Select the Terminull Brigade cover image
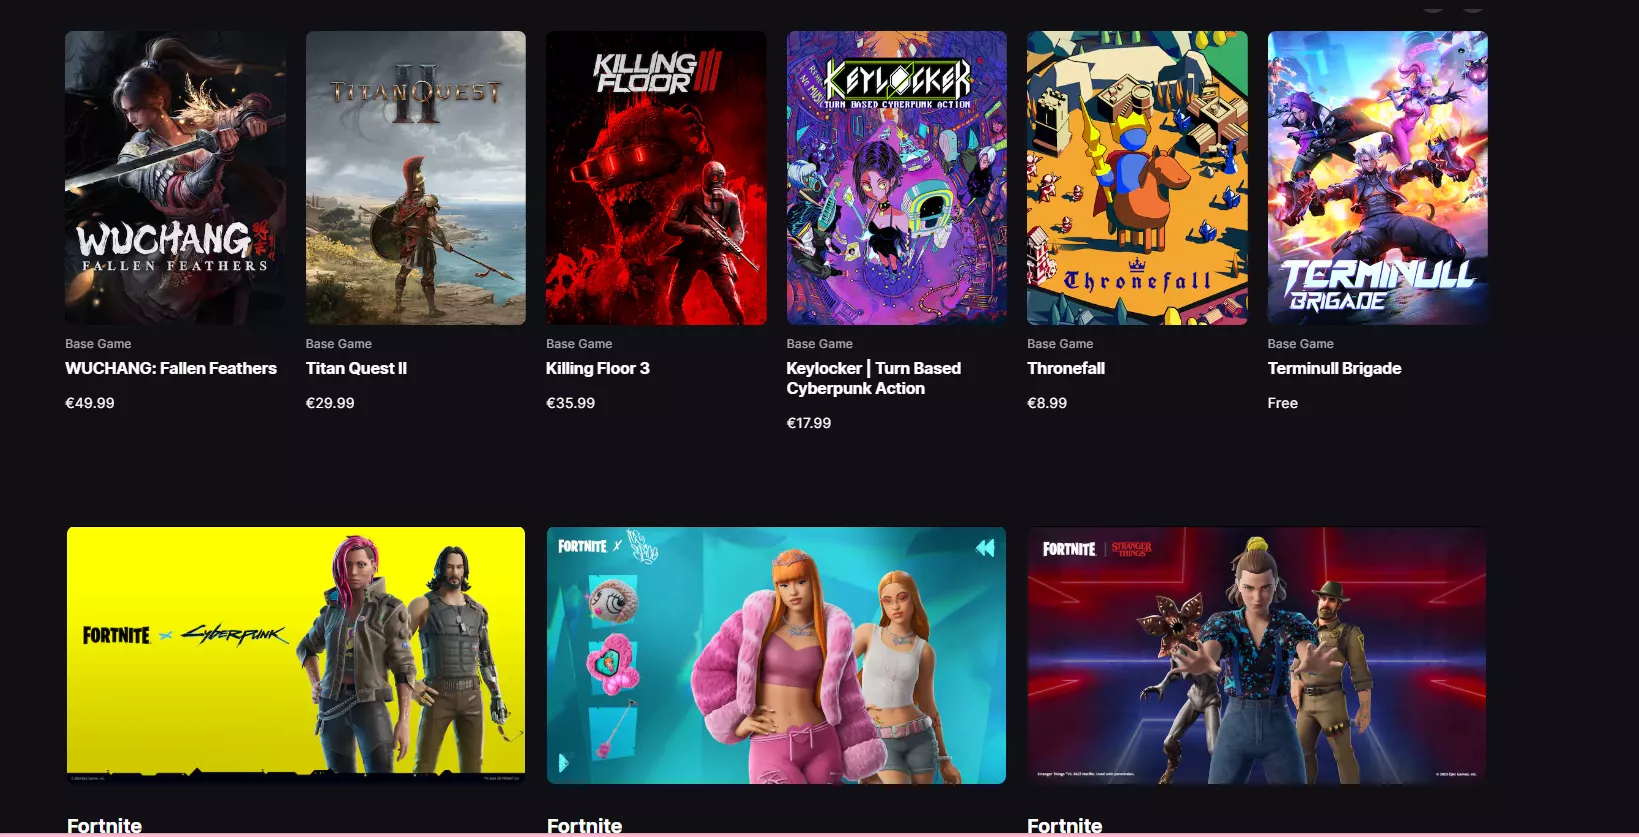Viewport: 1639px width, 837px height. [x=1378, y=178]
